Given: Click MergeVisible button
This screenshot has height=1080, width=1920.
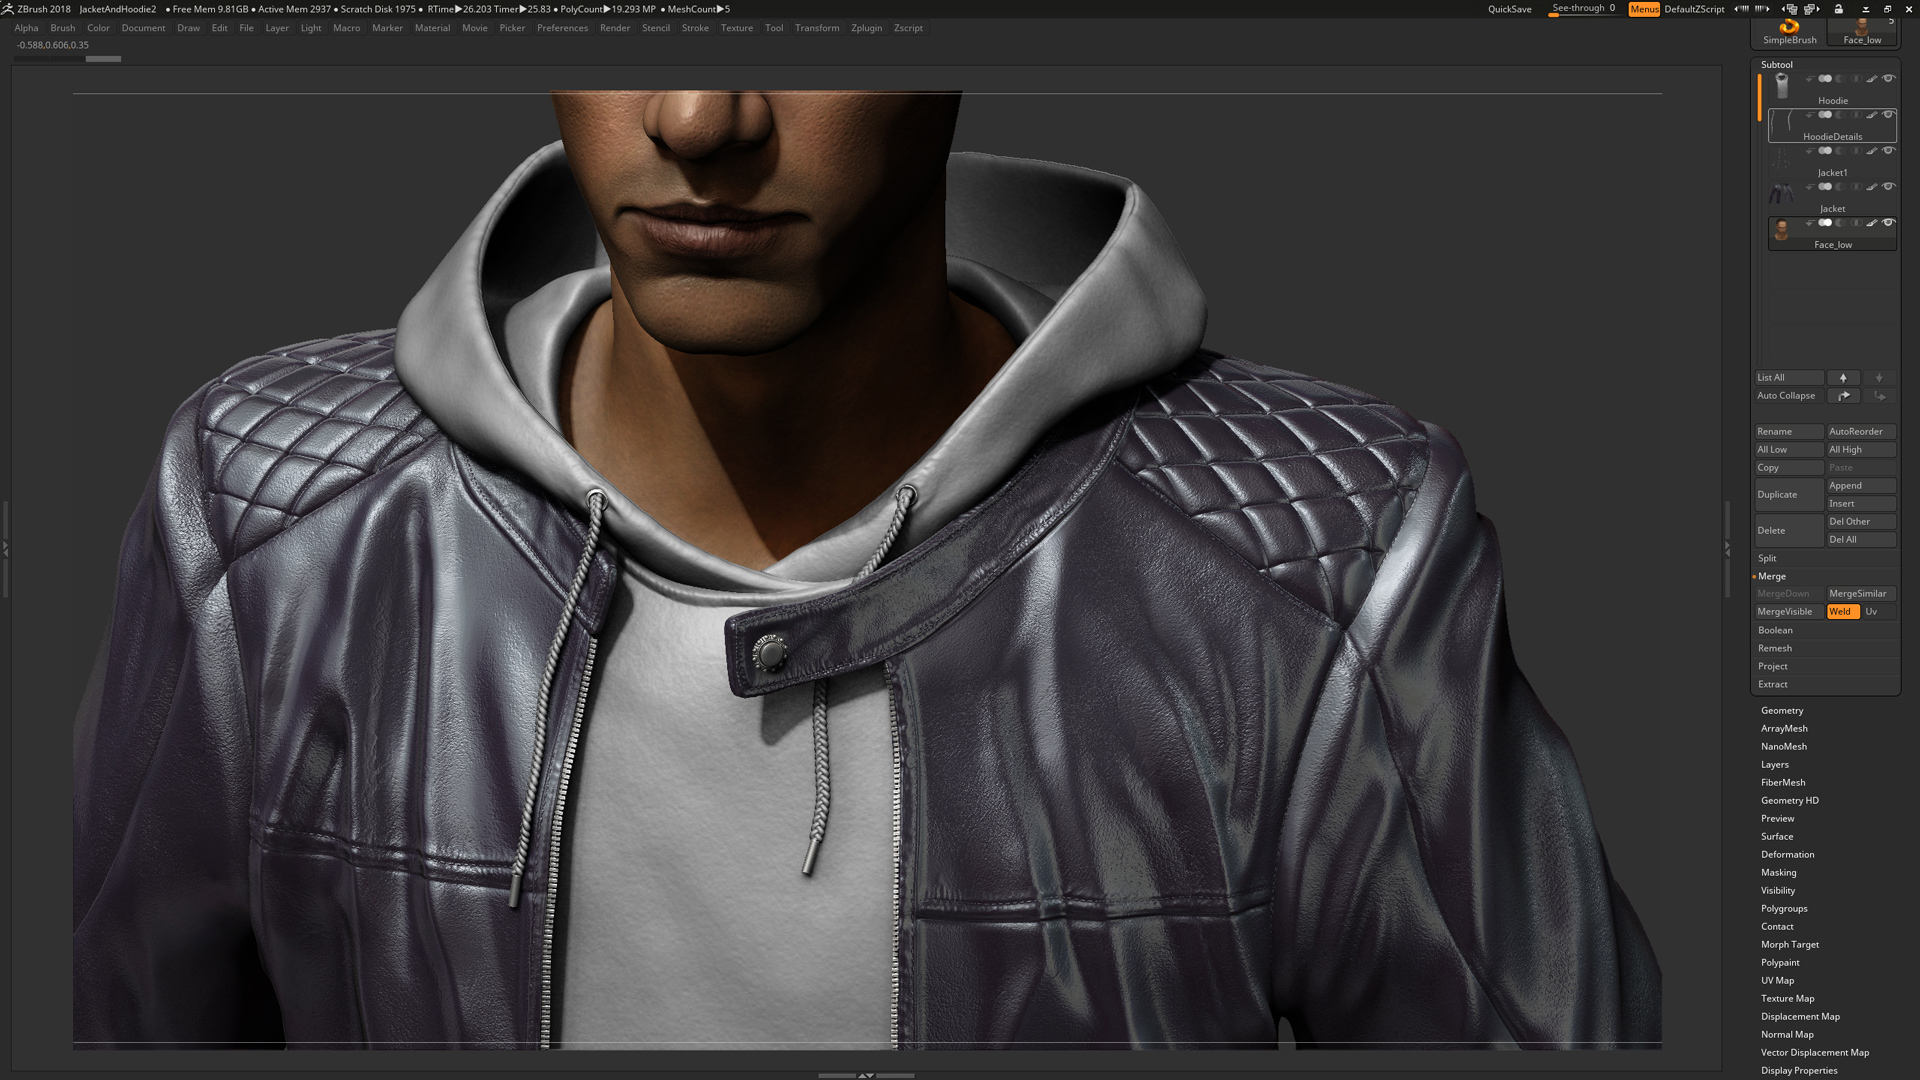Looking at the screenshot, I should (1789, 612).
